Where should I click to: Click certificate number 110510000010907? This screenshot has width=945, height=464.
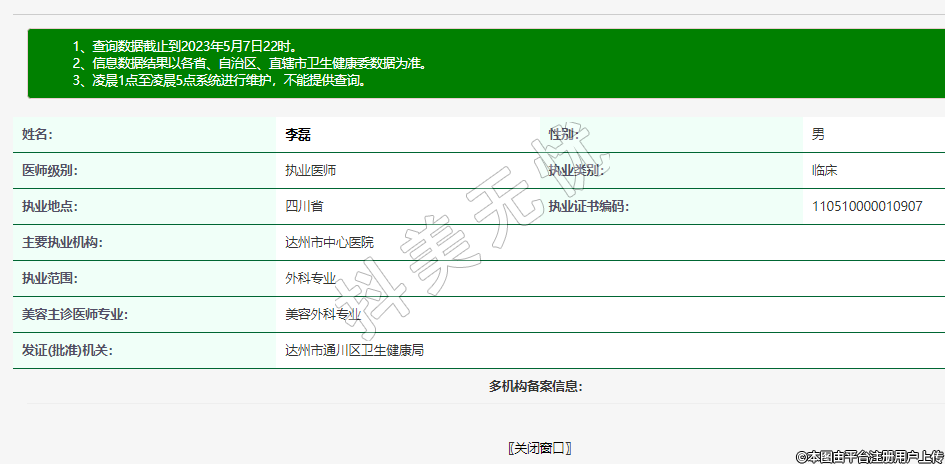click(x=866, y=207)
